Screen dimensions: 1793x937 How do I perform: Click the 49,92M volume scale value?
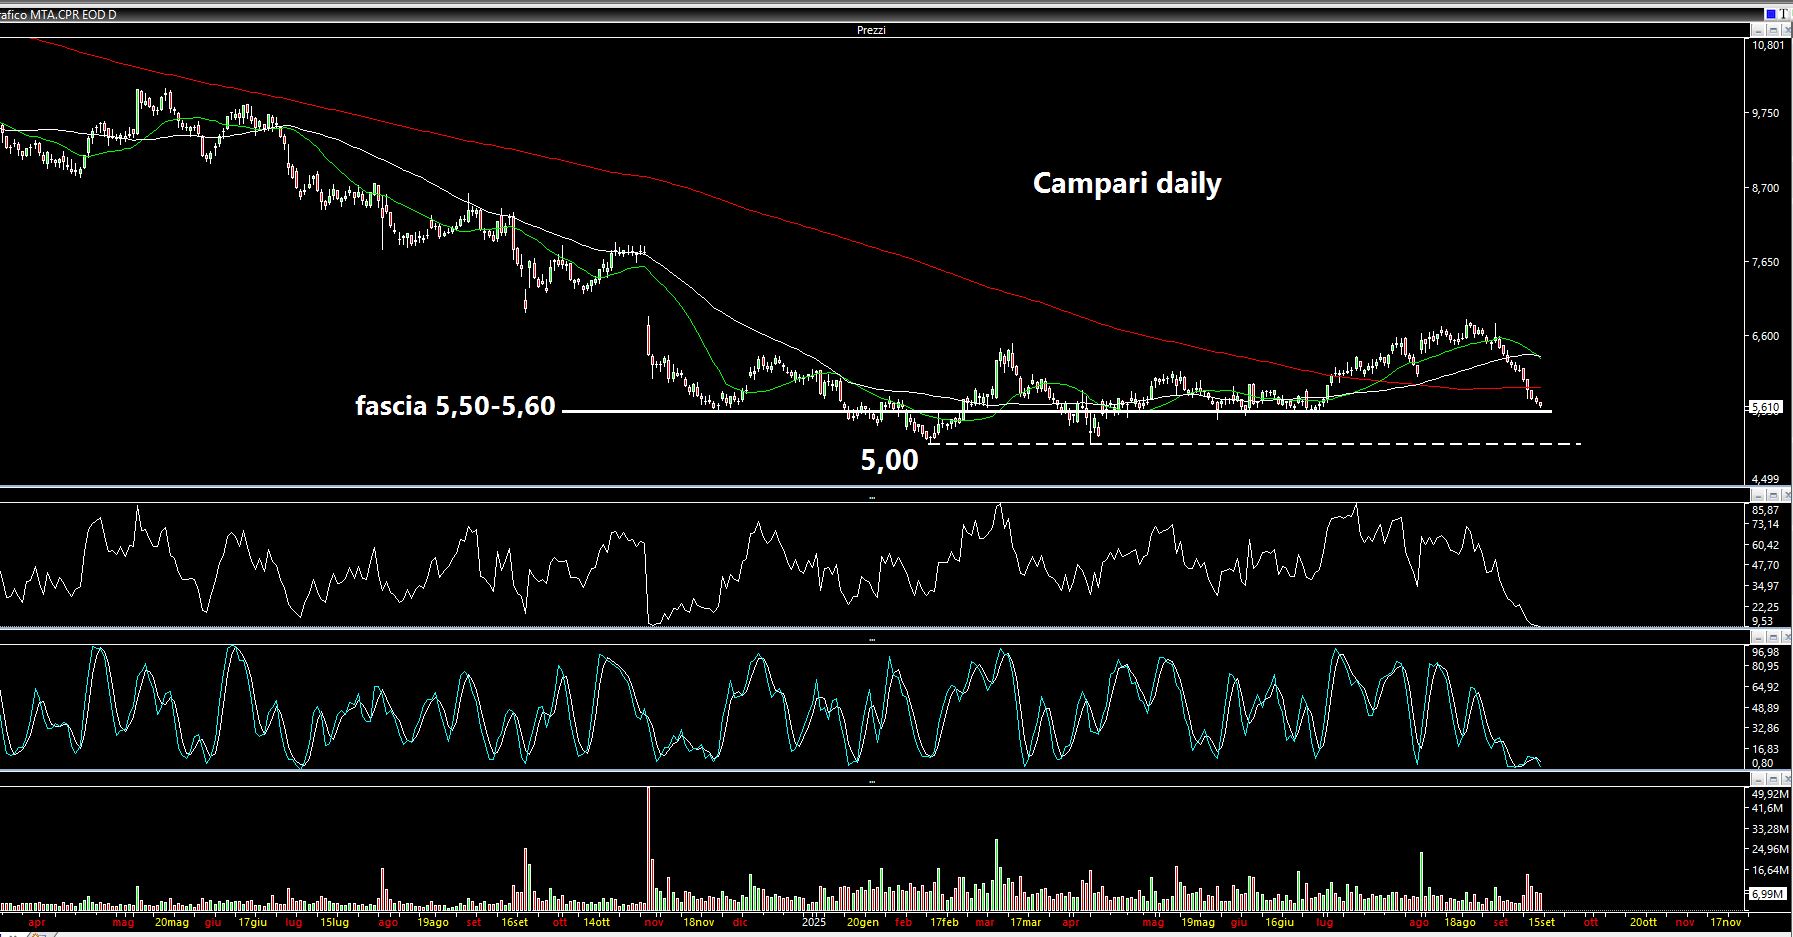(1769, 794)
